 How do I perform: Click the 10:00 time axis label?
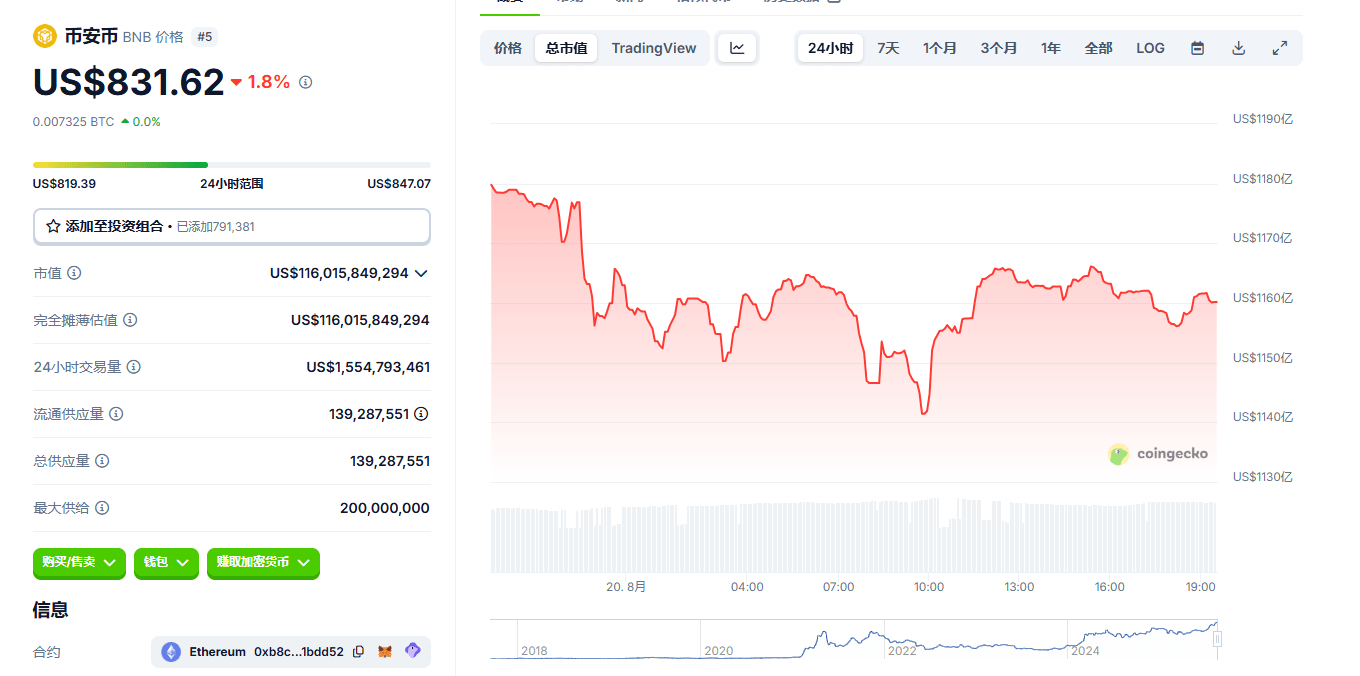[929, 587]
